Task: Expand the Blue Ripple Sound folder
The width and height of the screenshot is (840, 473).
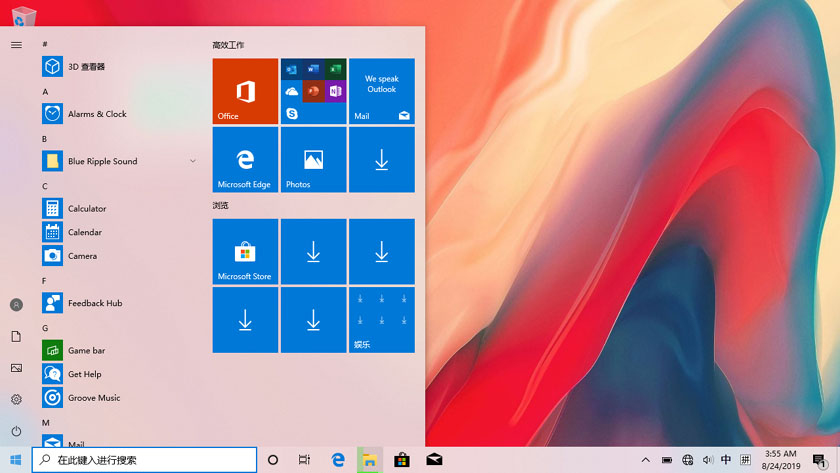Action: (x=192, y=161)
